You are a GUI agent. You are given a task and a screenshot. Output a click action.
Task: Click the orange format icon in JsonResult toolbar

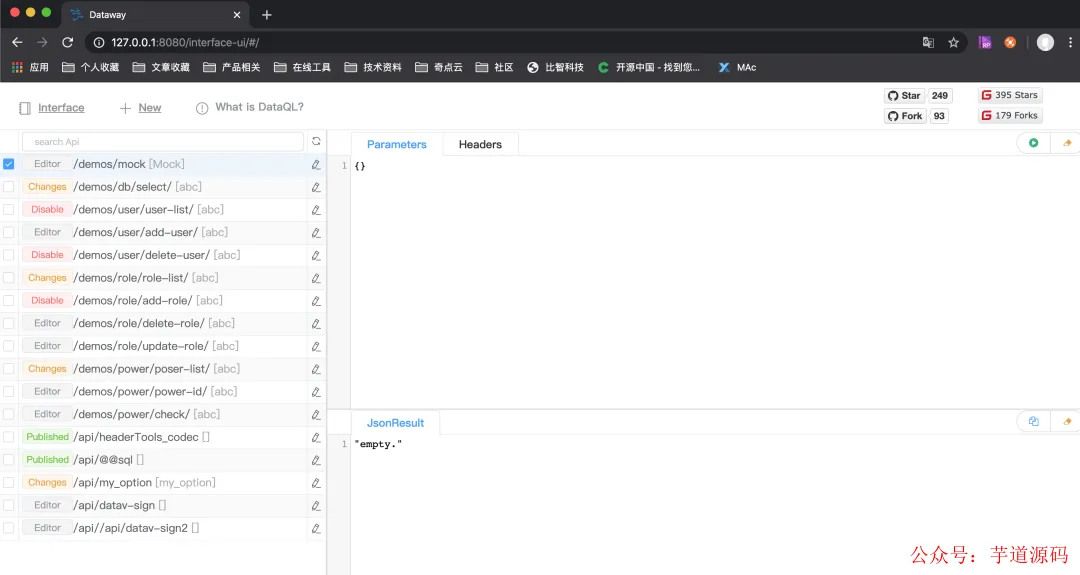[1067, 421]
